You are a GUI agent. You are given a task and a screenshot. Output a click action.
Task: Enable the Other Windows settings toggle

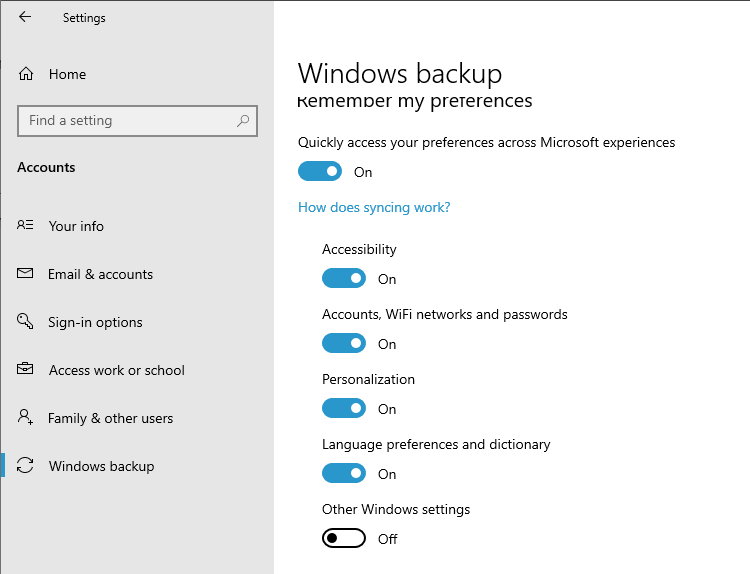point(344,539)
